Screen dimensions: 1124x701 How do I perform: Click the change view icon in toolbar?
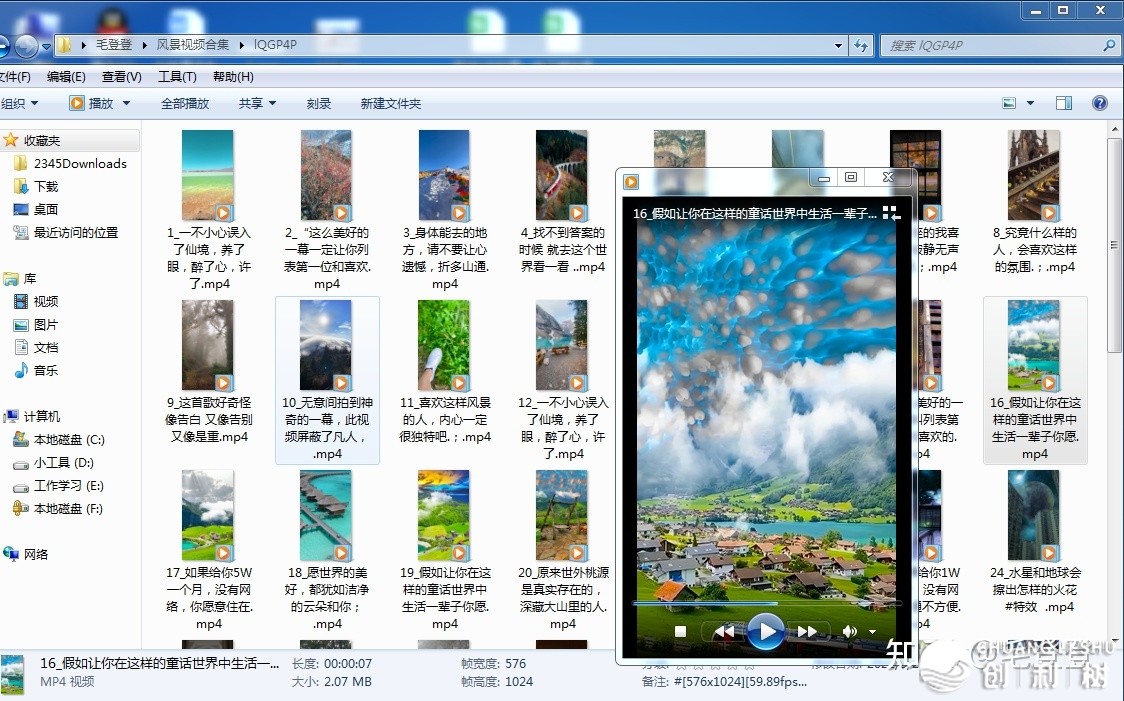click(1009, 103)
